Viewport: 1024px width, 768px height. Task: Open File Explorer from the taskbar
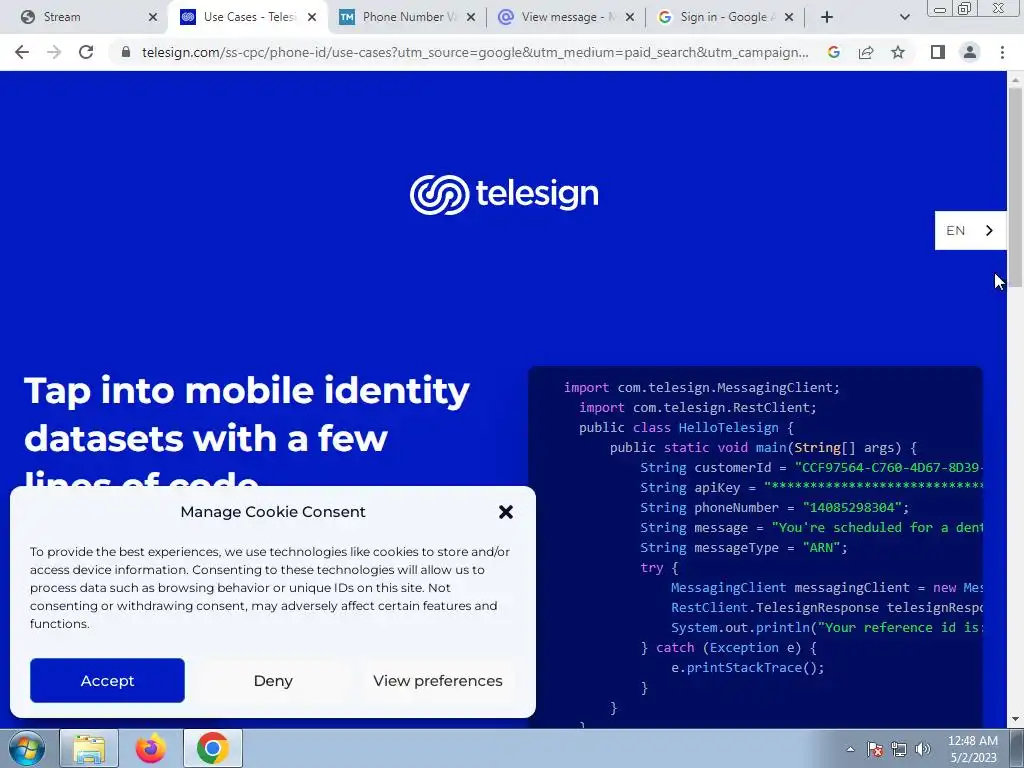tap(89, 748)
